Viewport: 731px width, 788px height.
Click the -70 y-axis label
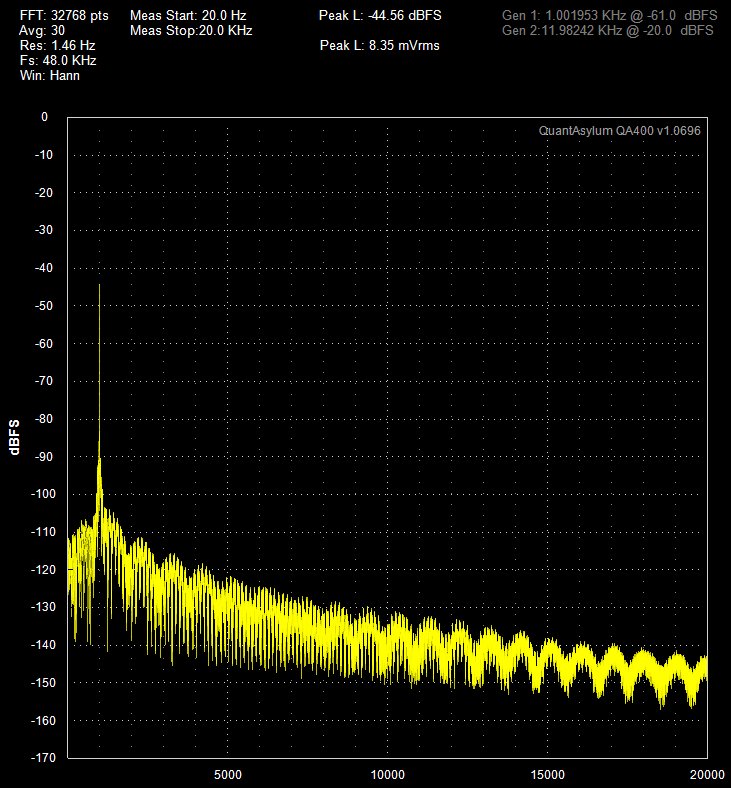tap(44, 380)
